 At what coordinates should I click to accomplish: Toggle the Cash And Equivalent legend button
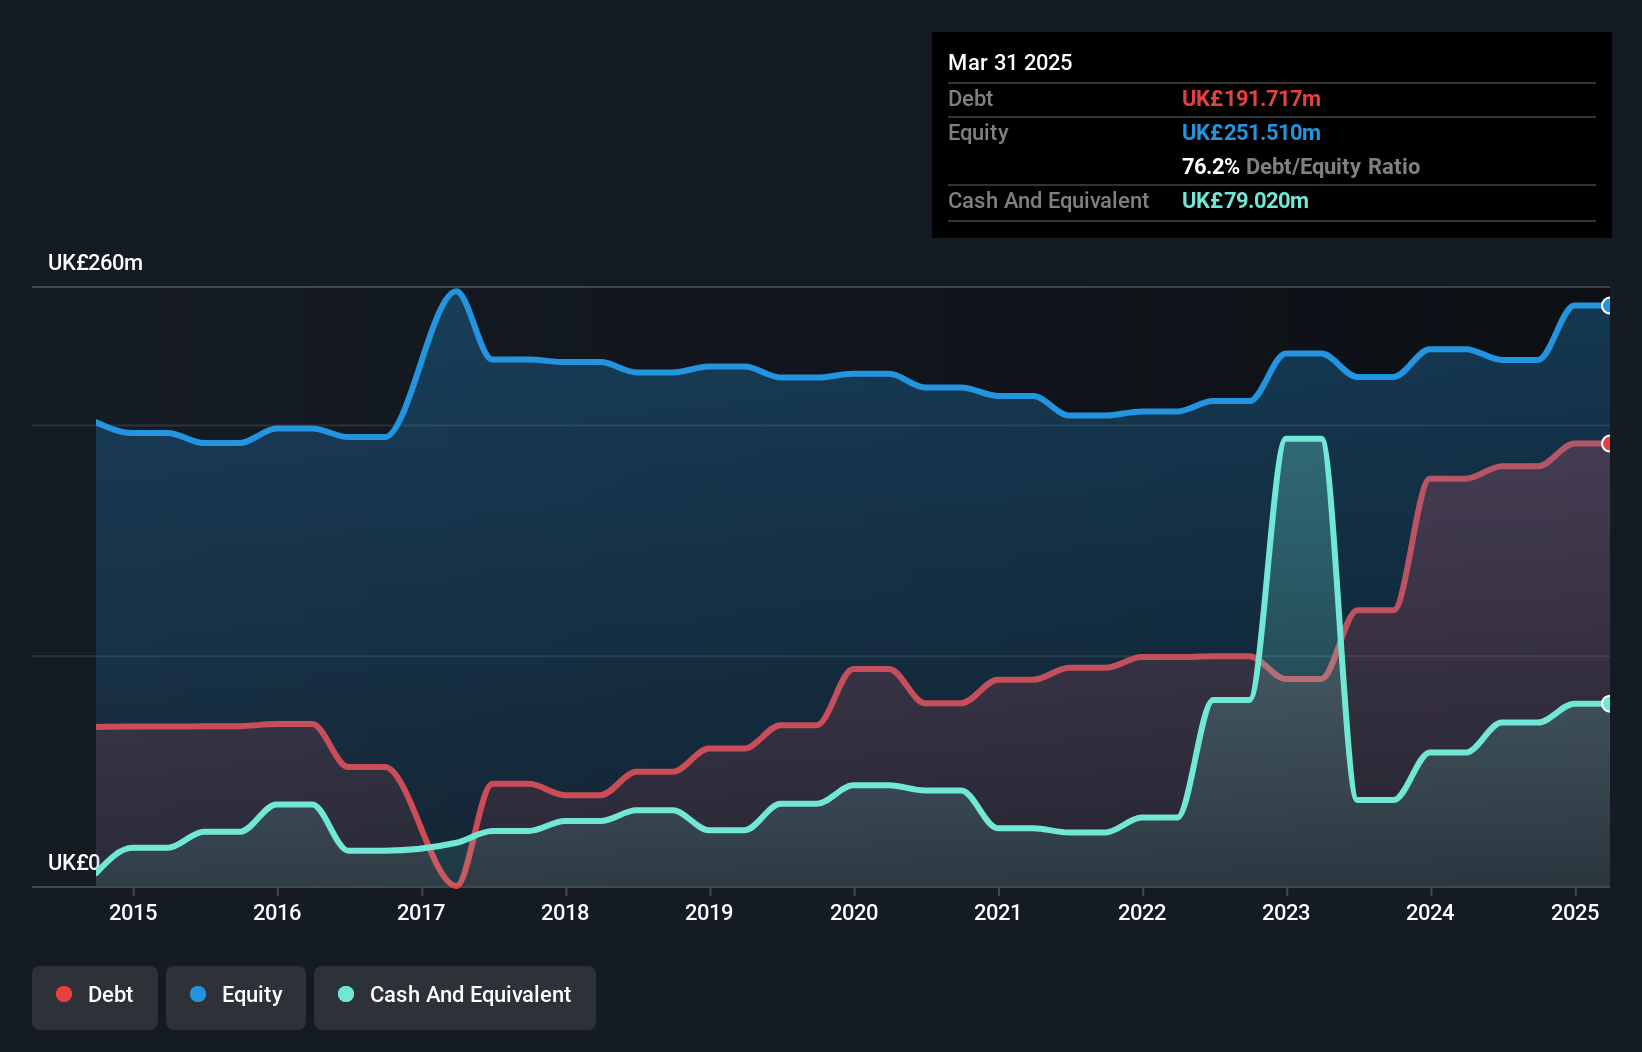(455, 997)
